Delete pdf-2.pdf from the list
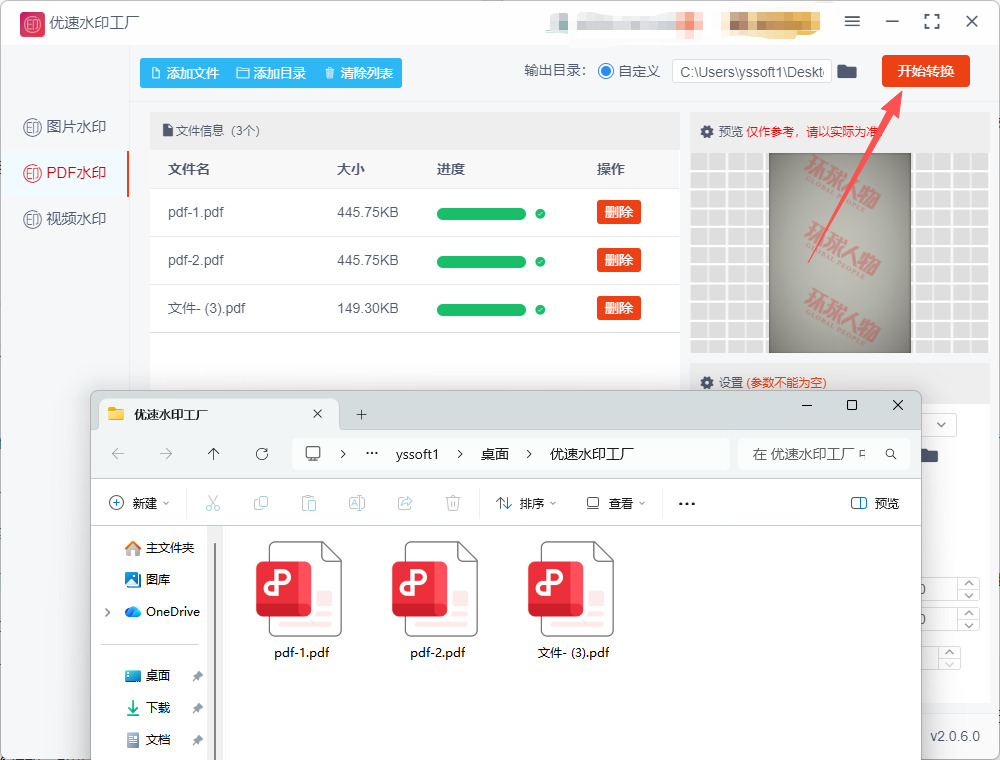Viewport: 1000px width, 760px height. 619,260
